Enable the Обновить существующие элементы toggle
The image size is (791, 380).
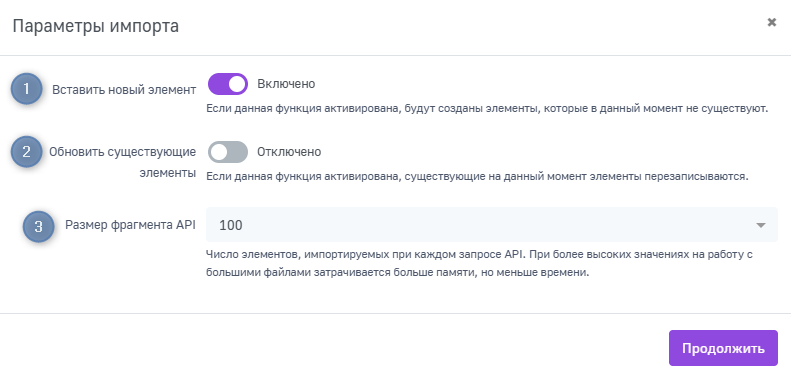[228, 152]
